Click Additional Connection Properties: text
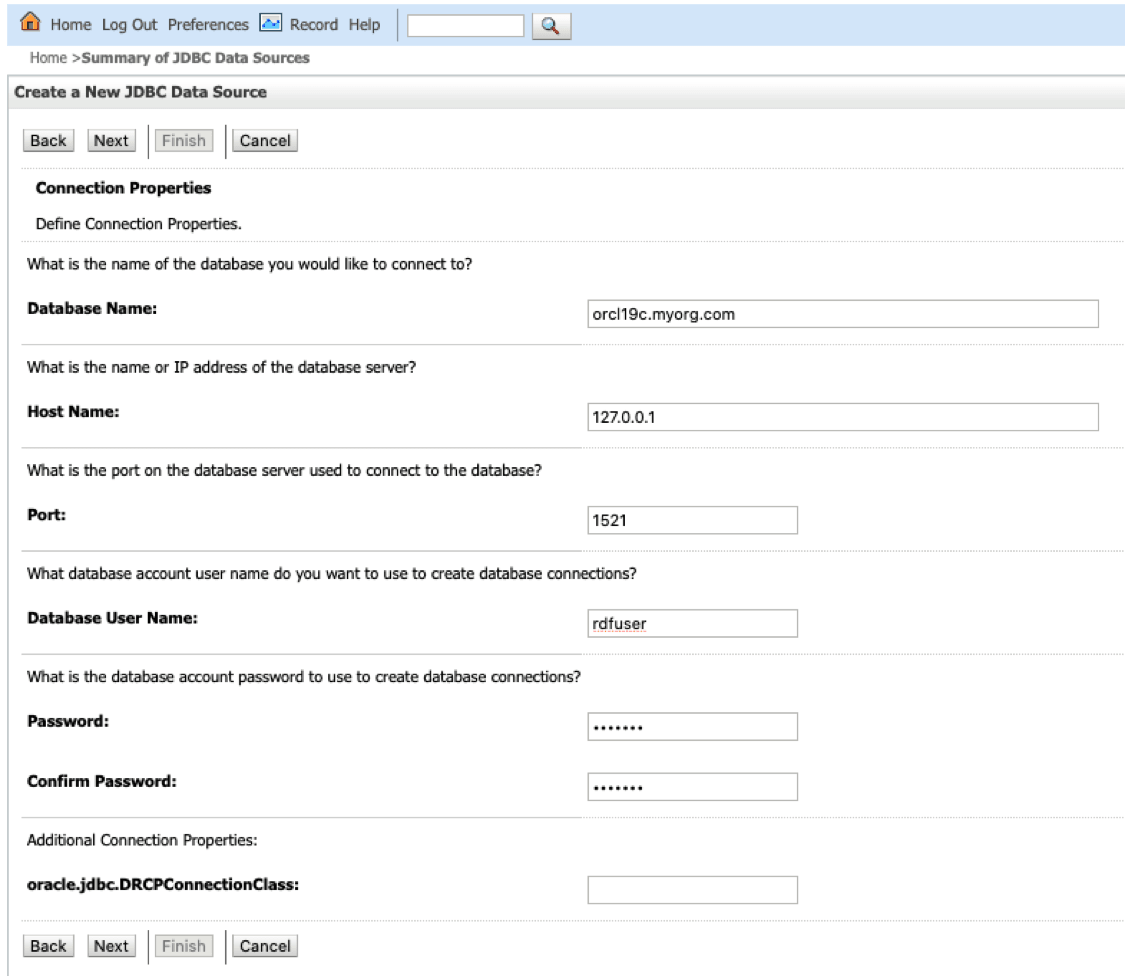The height and width of the screenshot is (976, 1125). pos(142,840)
